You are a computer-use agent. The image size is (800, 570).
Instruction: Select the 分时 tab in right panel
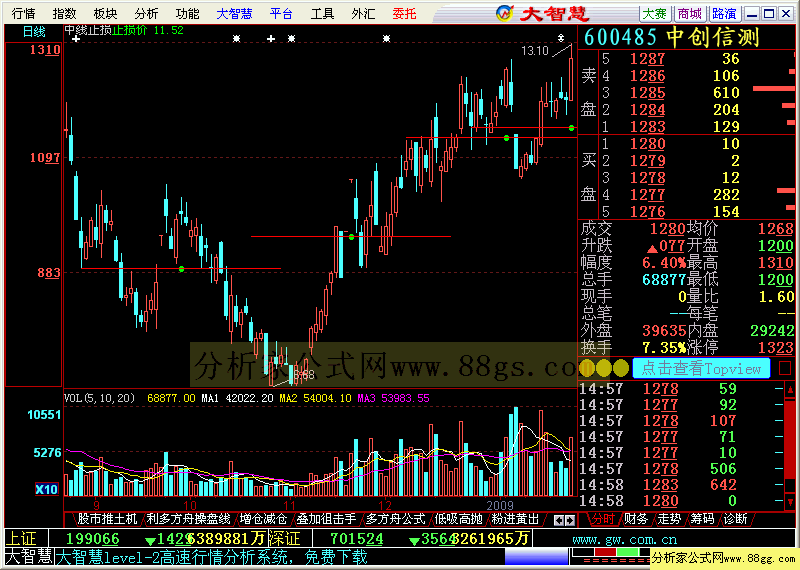[x=603, y=519]
